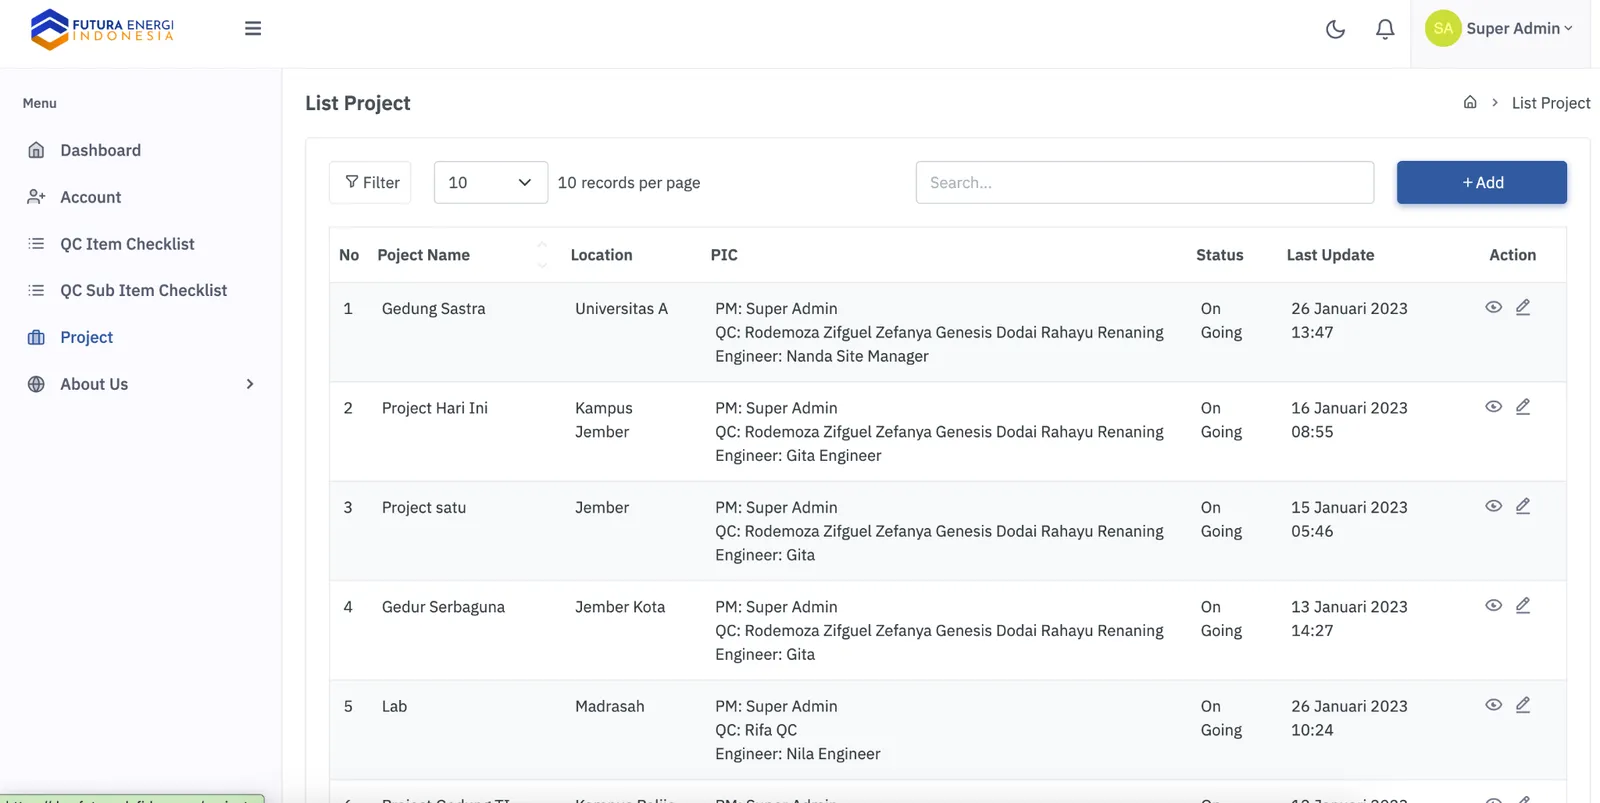Edit the Gedur Serbaguna project

coord(1523,605)
